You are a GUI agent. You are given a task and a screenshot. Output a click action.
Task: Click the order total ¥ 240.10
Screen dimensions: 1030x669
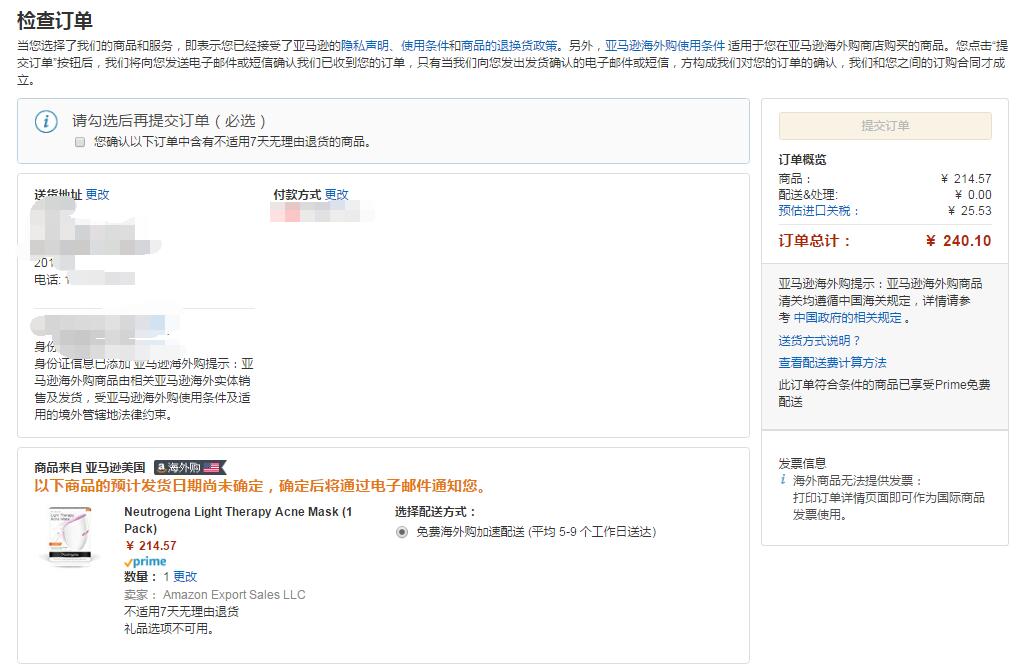click(x=958, y=241)
